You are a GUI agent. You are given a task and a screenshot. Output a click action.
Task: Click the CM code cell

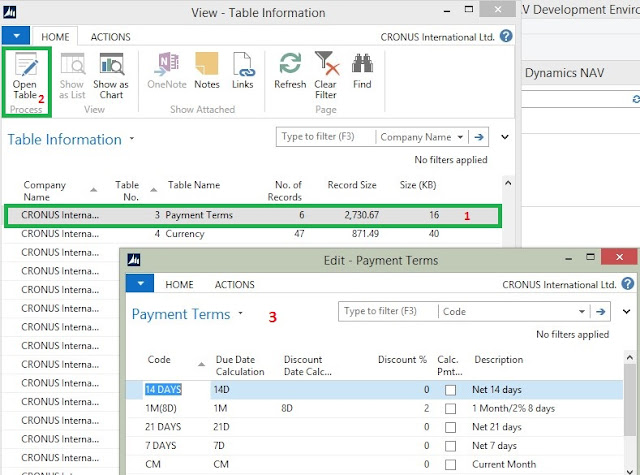click(153, 464)
